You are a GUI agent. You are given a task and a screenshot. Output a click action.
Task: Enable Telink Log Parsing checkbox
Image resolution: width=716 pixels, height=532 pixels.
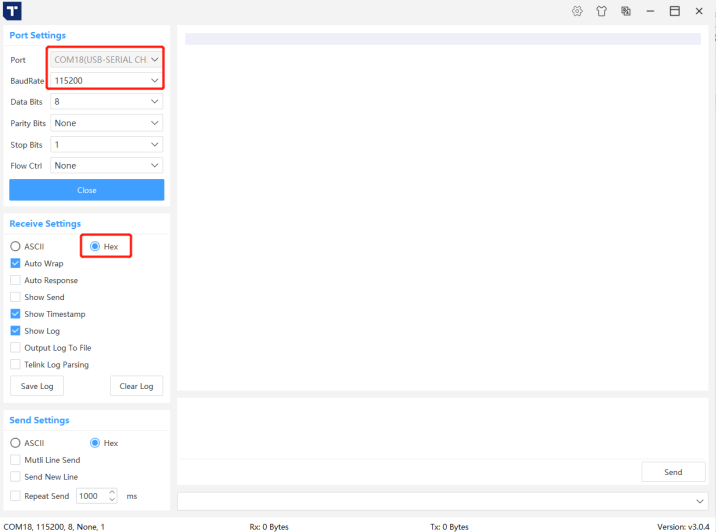(x=15, y=364)
